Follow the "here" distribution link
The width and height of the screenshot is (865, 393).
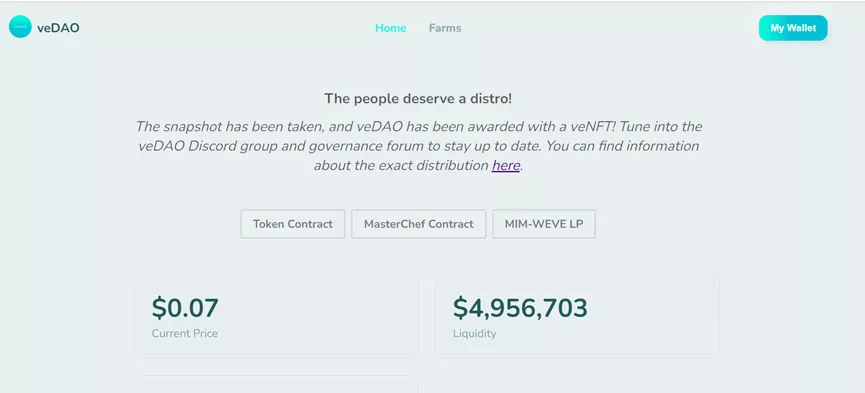(x=506, y=166)
